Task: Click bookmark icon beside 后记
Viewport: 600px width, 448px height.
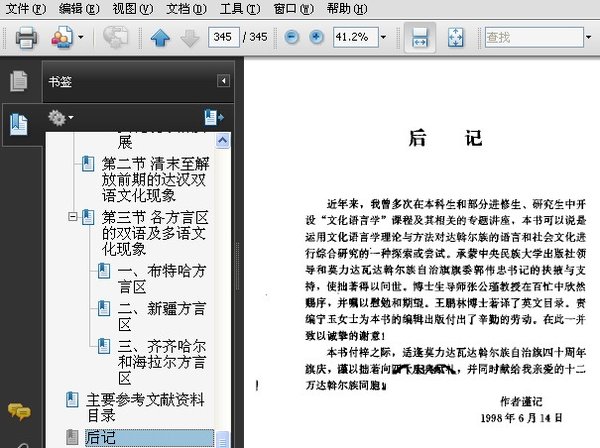Action: pyautogui.click(x=72, y=437)
